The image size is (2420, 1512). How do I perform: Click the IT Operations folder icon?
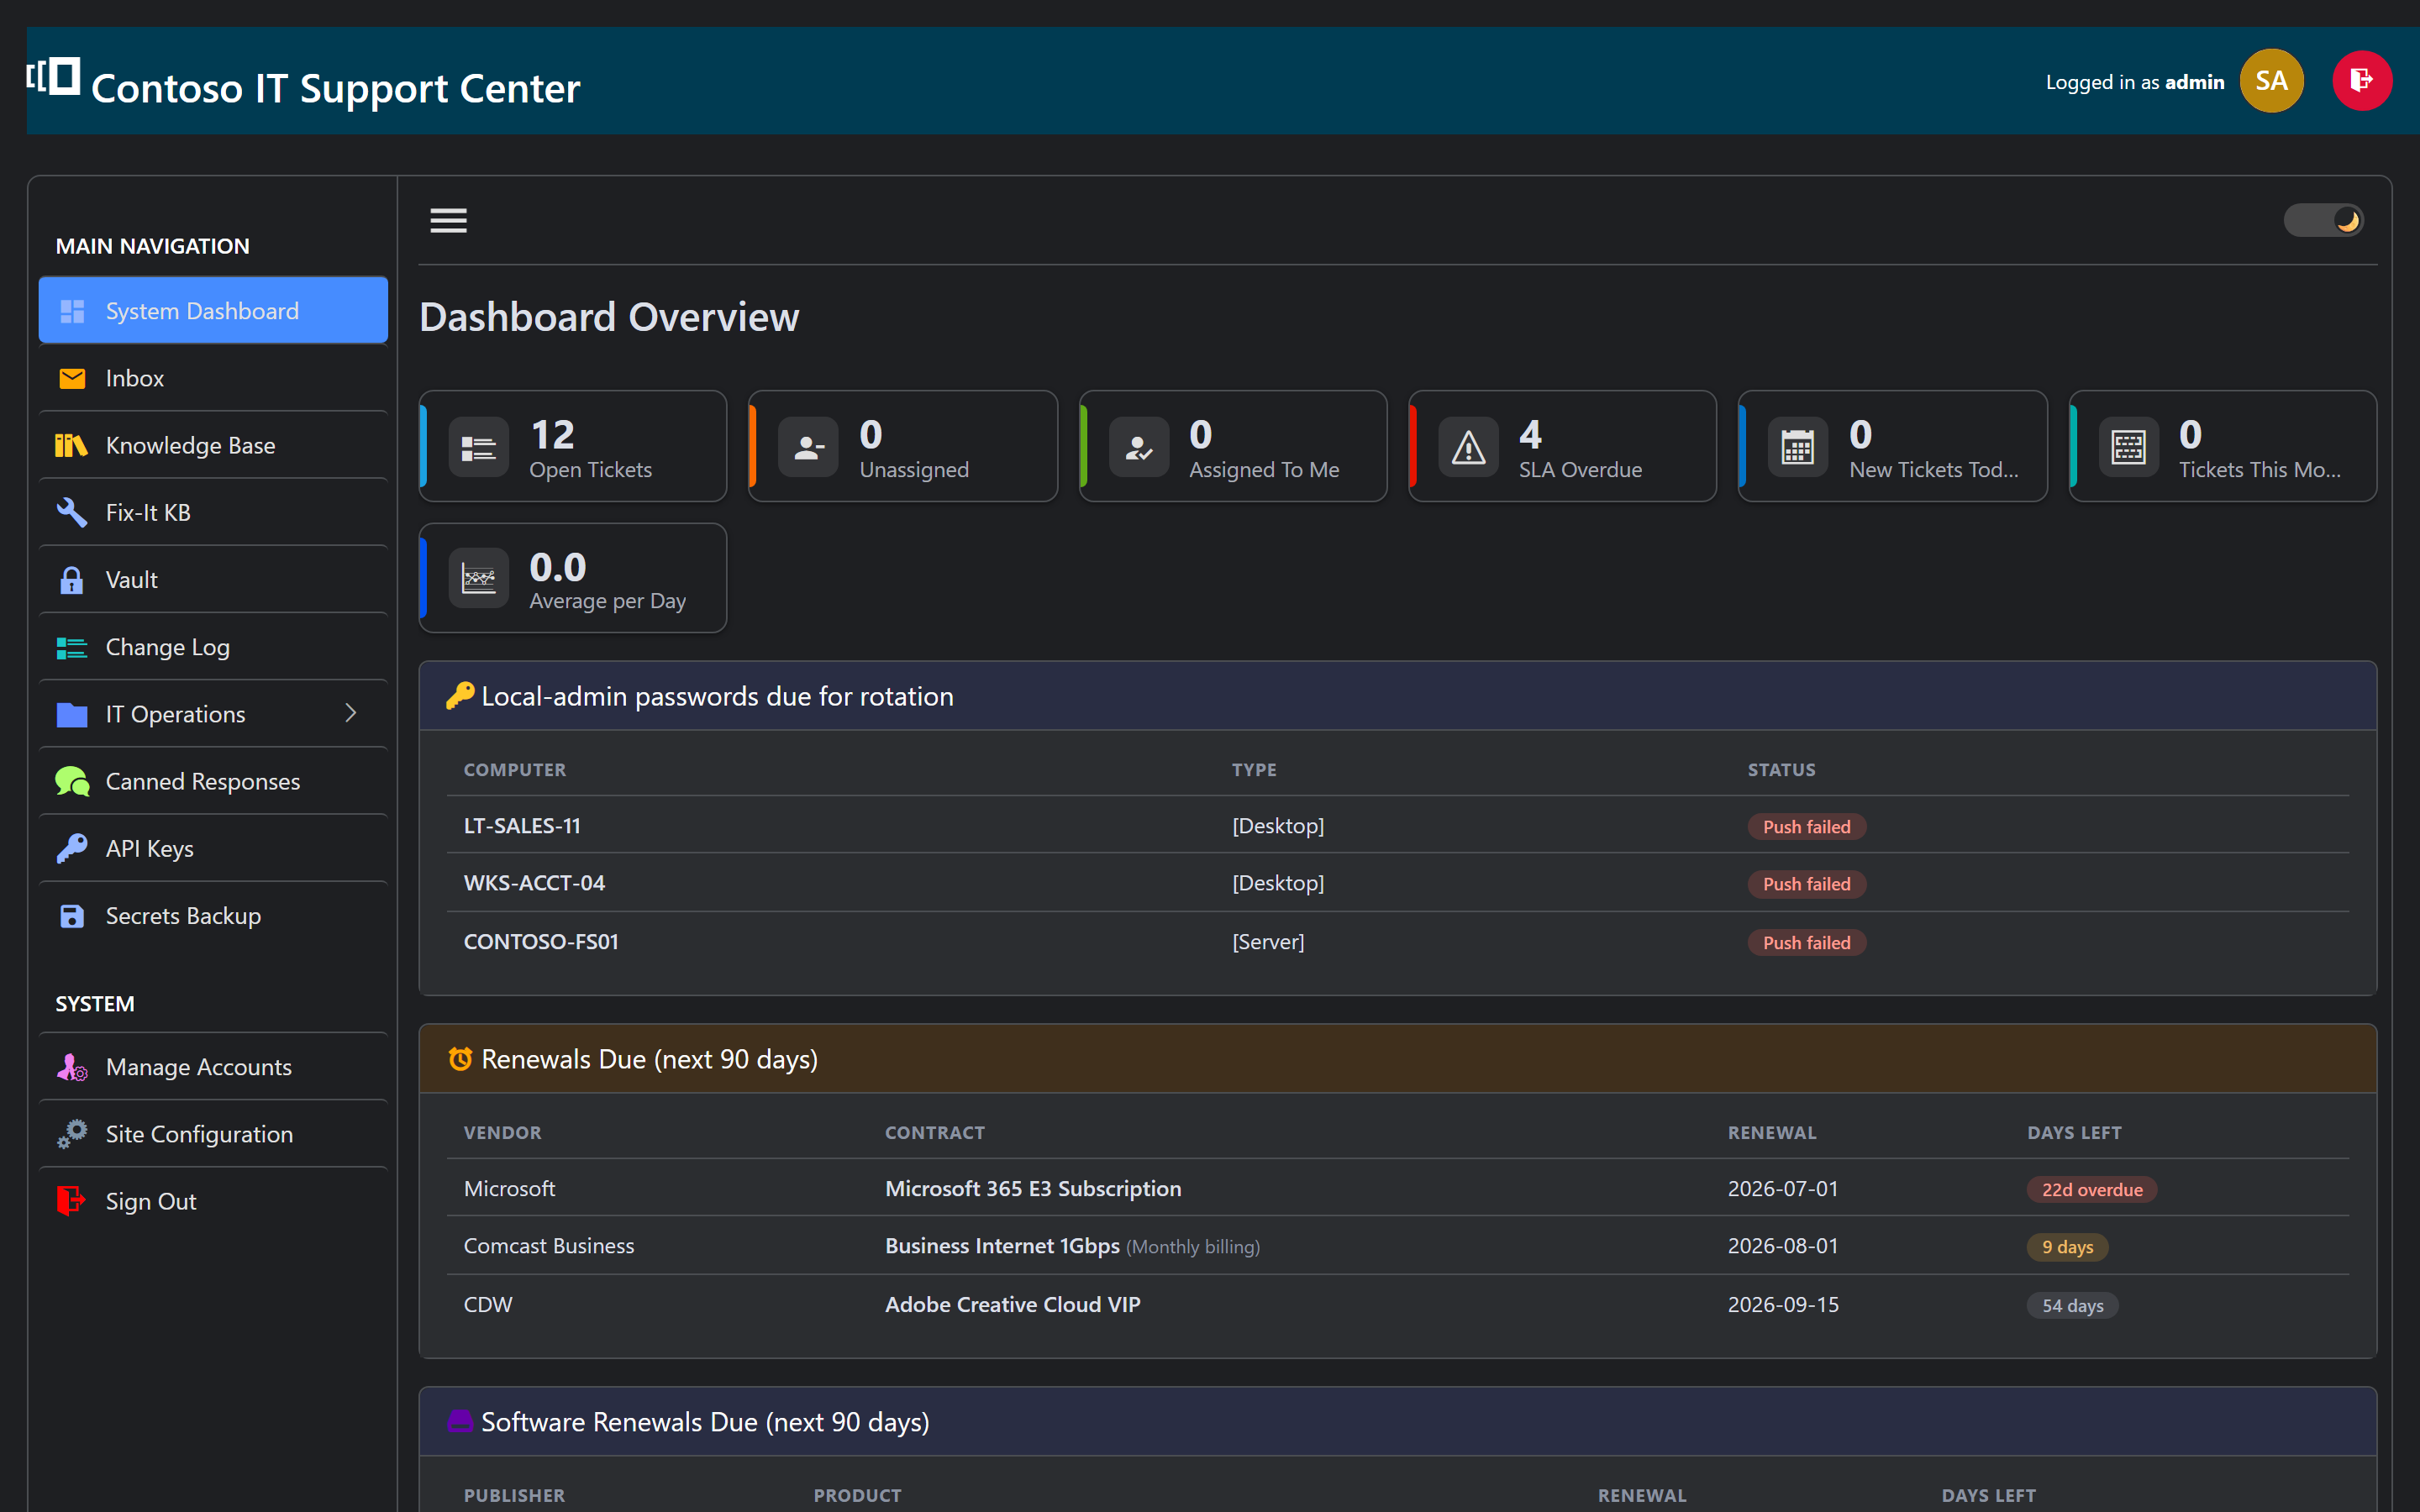tap(72, 714)
